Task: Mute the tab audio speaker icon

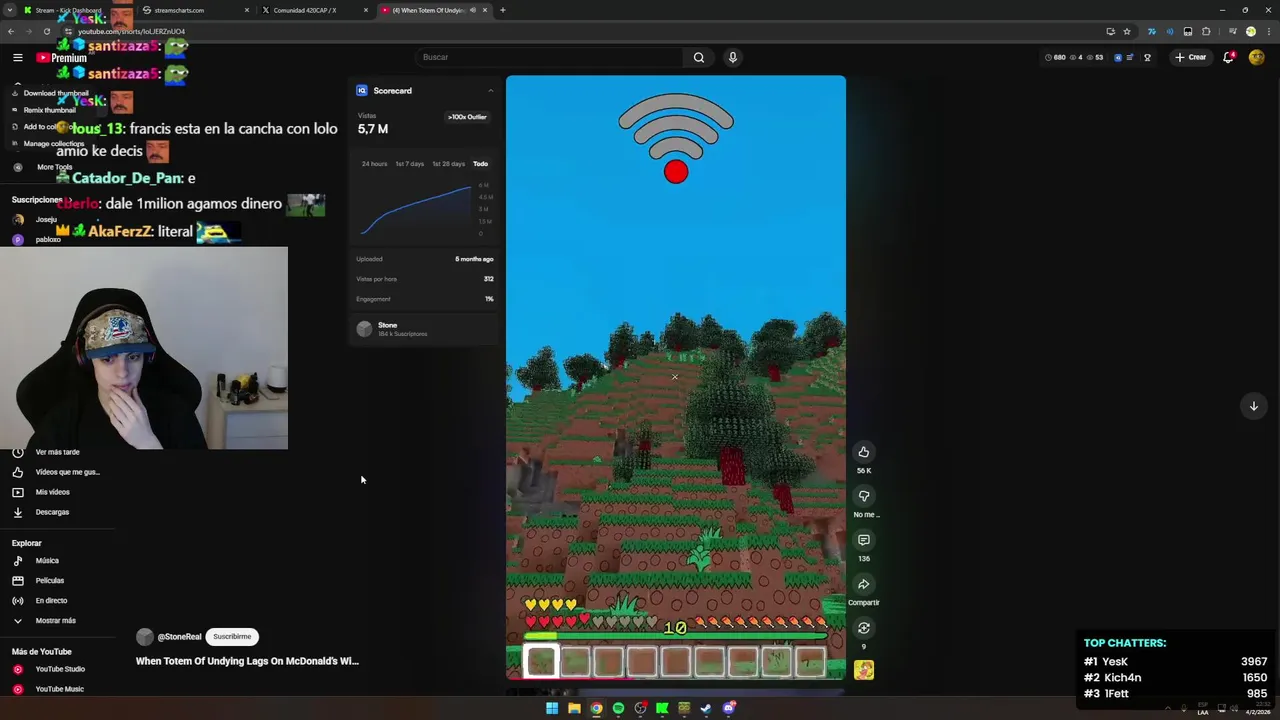Action: (473, 10)
